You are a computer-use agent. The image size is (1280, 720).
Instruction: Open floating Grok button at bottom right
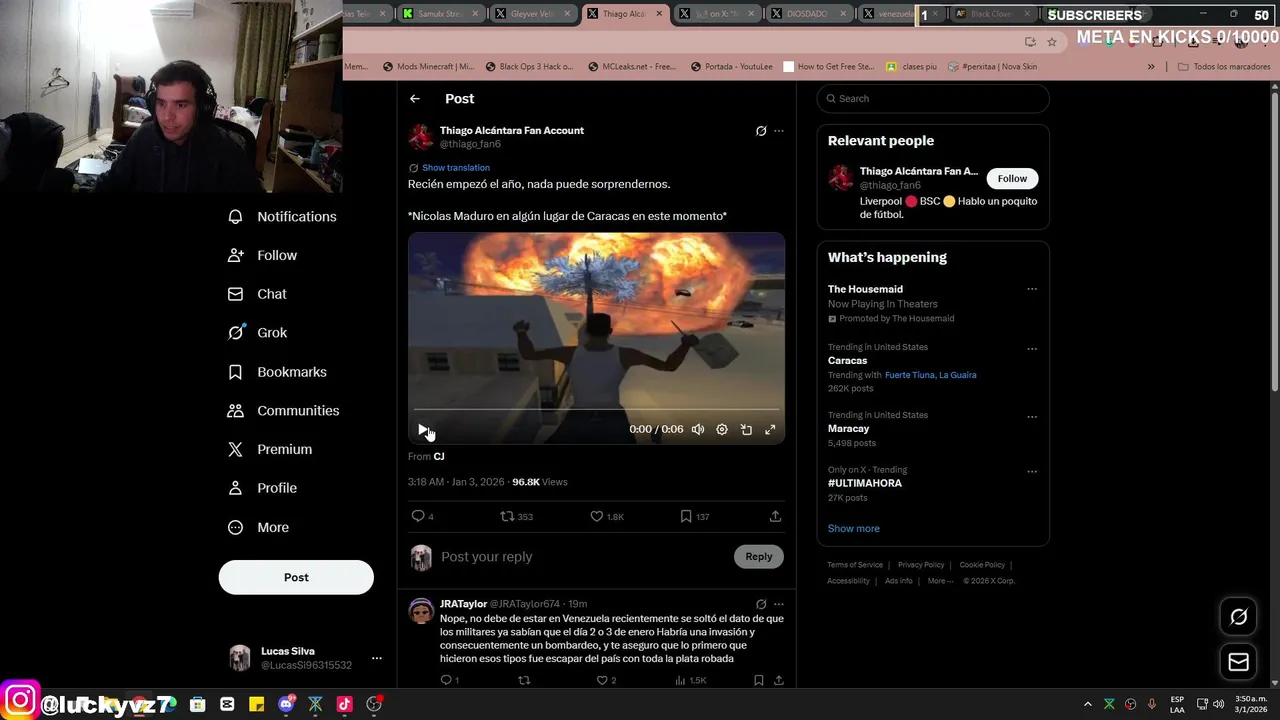pos(1238,617)
